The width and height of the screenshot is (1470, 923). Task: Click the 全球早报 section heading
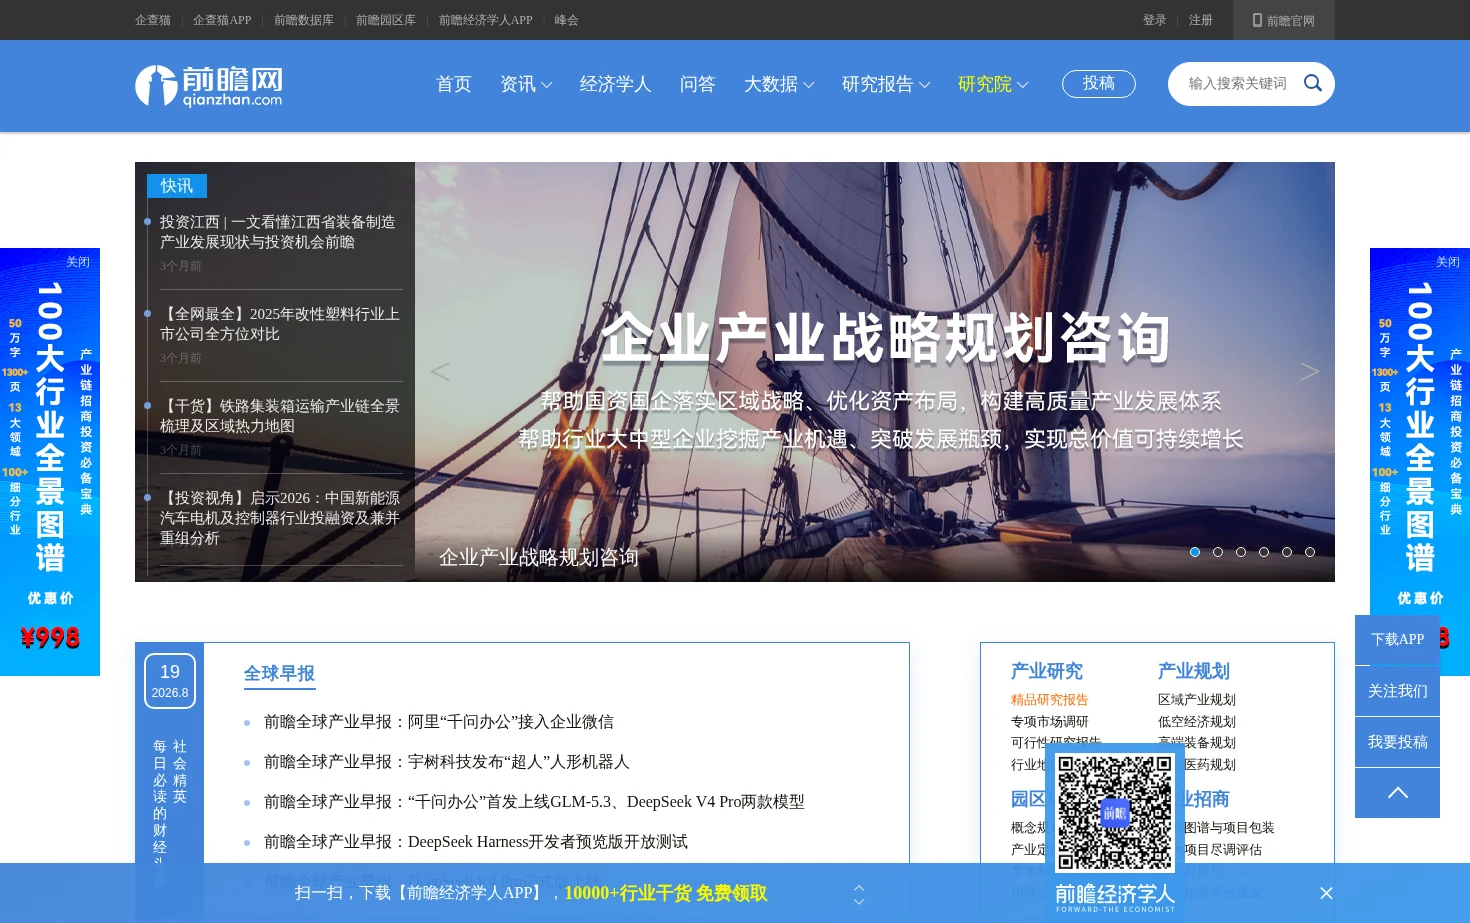[x=280, y=674]
